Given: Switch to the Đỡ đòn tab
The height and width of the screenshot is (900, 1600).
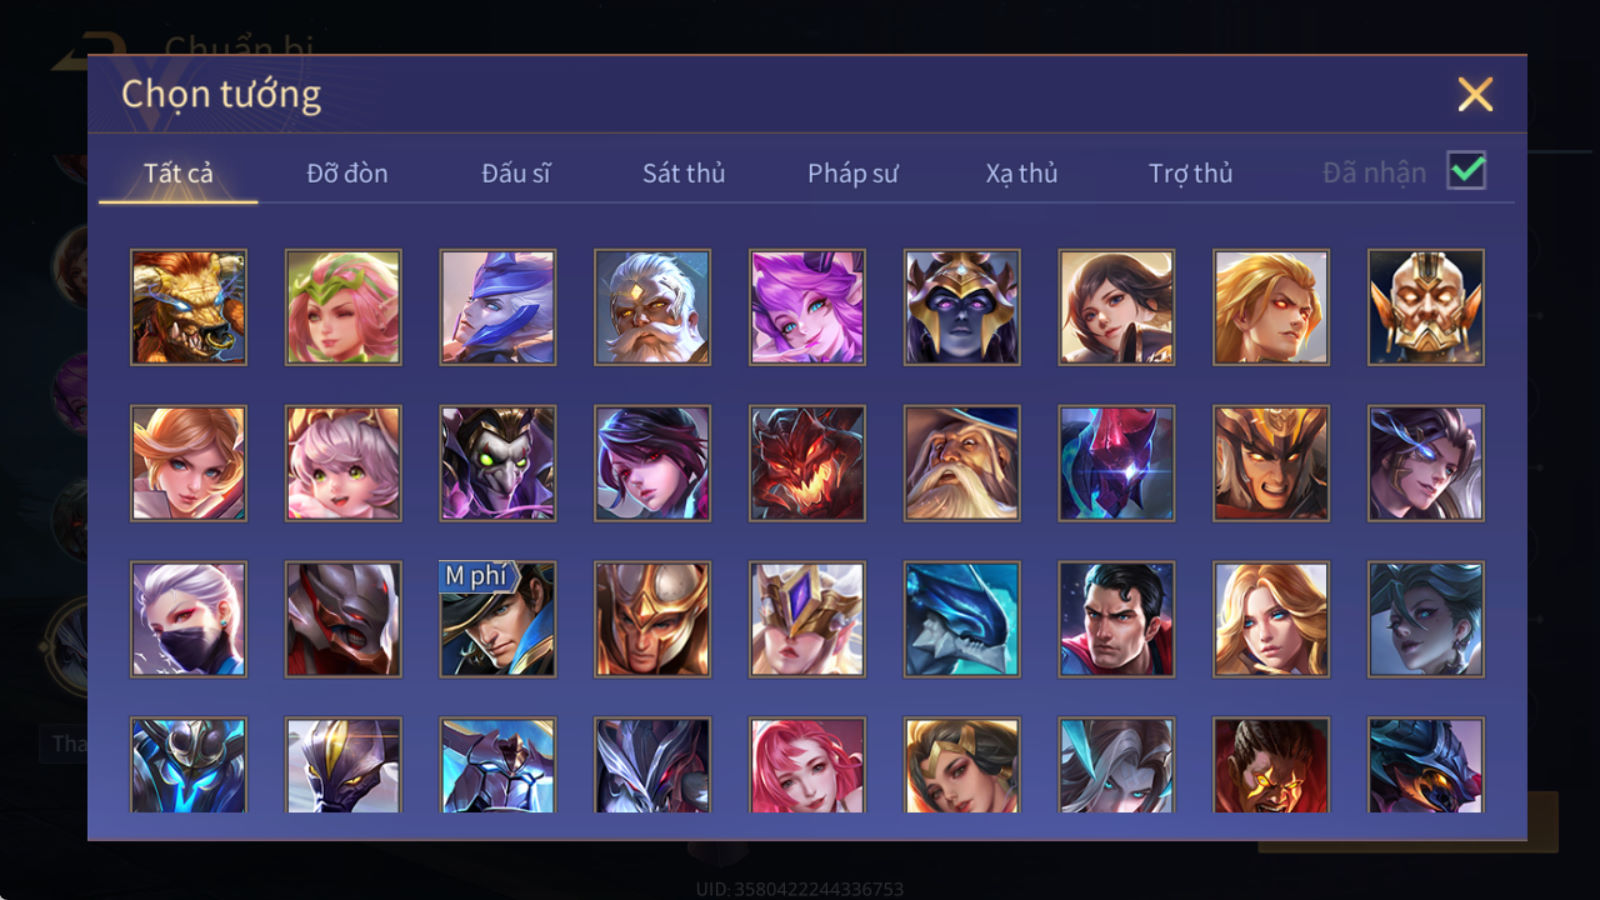Looking at the screenshot, I should click(347, 173).
